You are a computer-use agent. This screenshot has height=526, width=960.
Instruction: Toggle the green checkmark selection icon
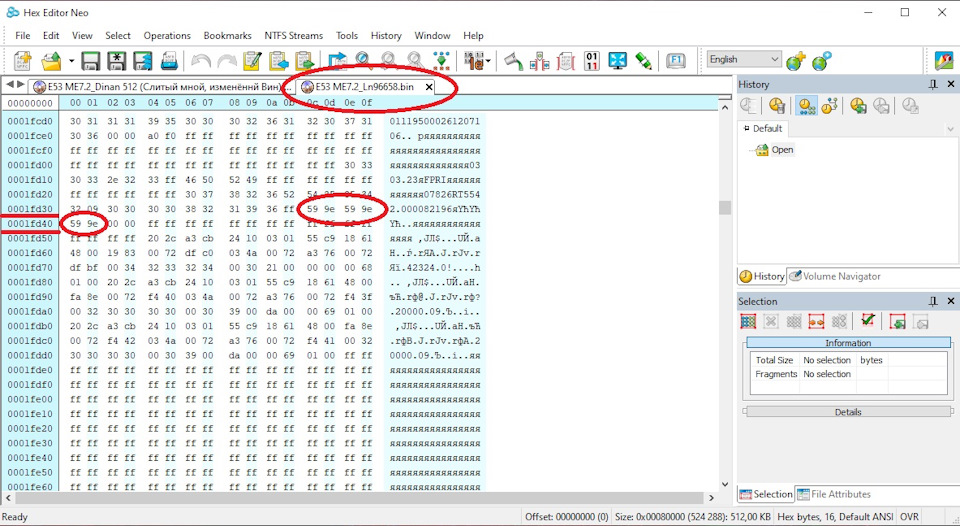(x=868, y=321)
